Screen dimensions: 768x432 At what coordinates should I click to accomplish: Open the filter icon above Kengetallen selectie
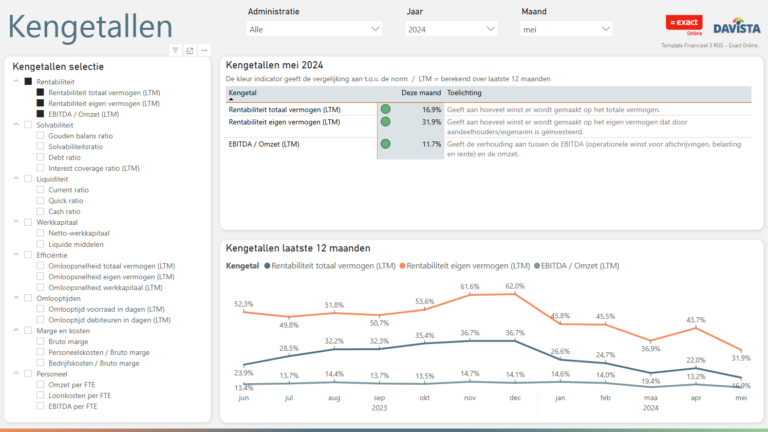(175, 50)
